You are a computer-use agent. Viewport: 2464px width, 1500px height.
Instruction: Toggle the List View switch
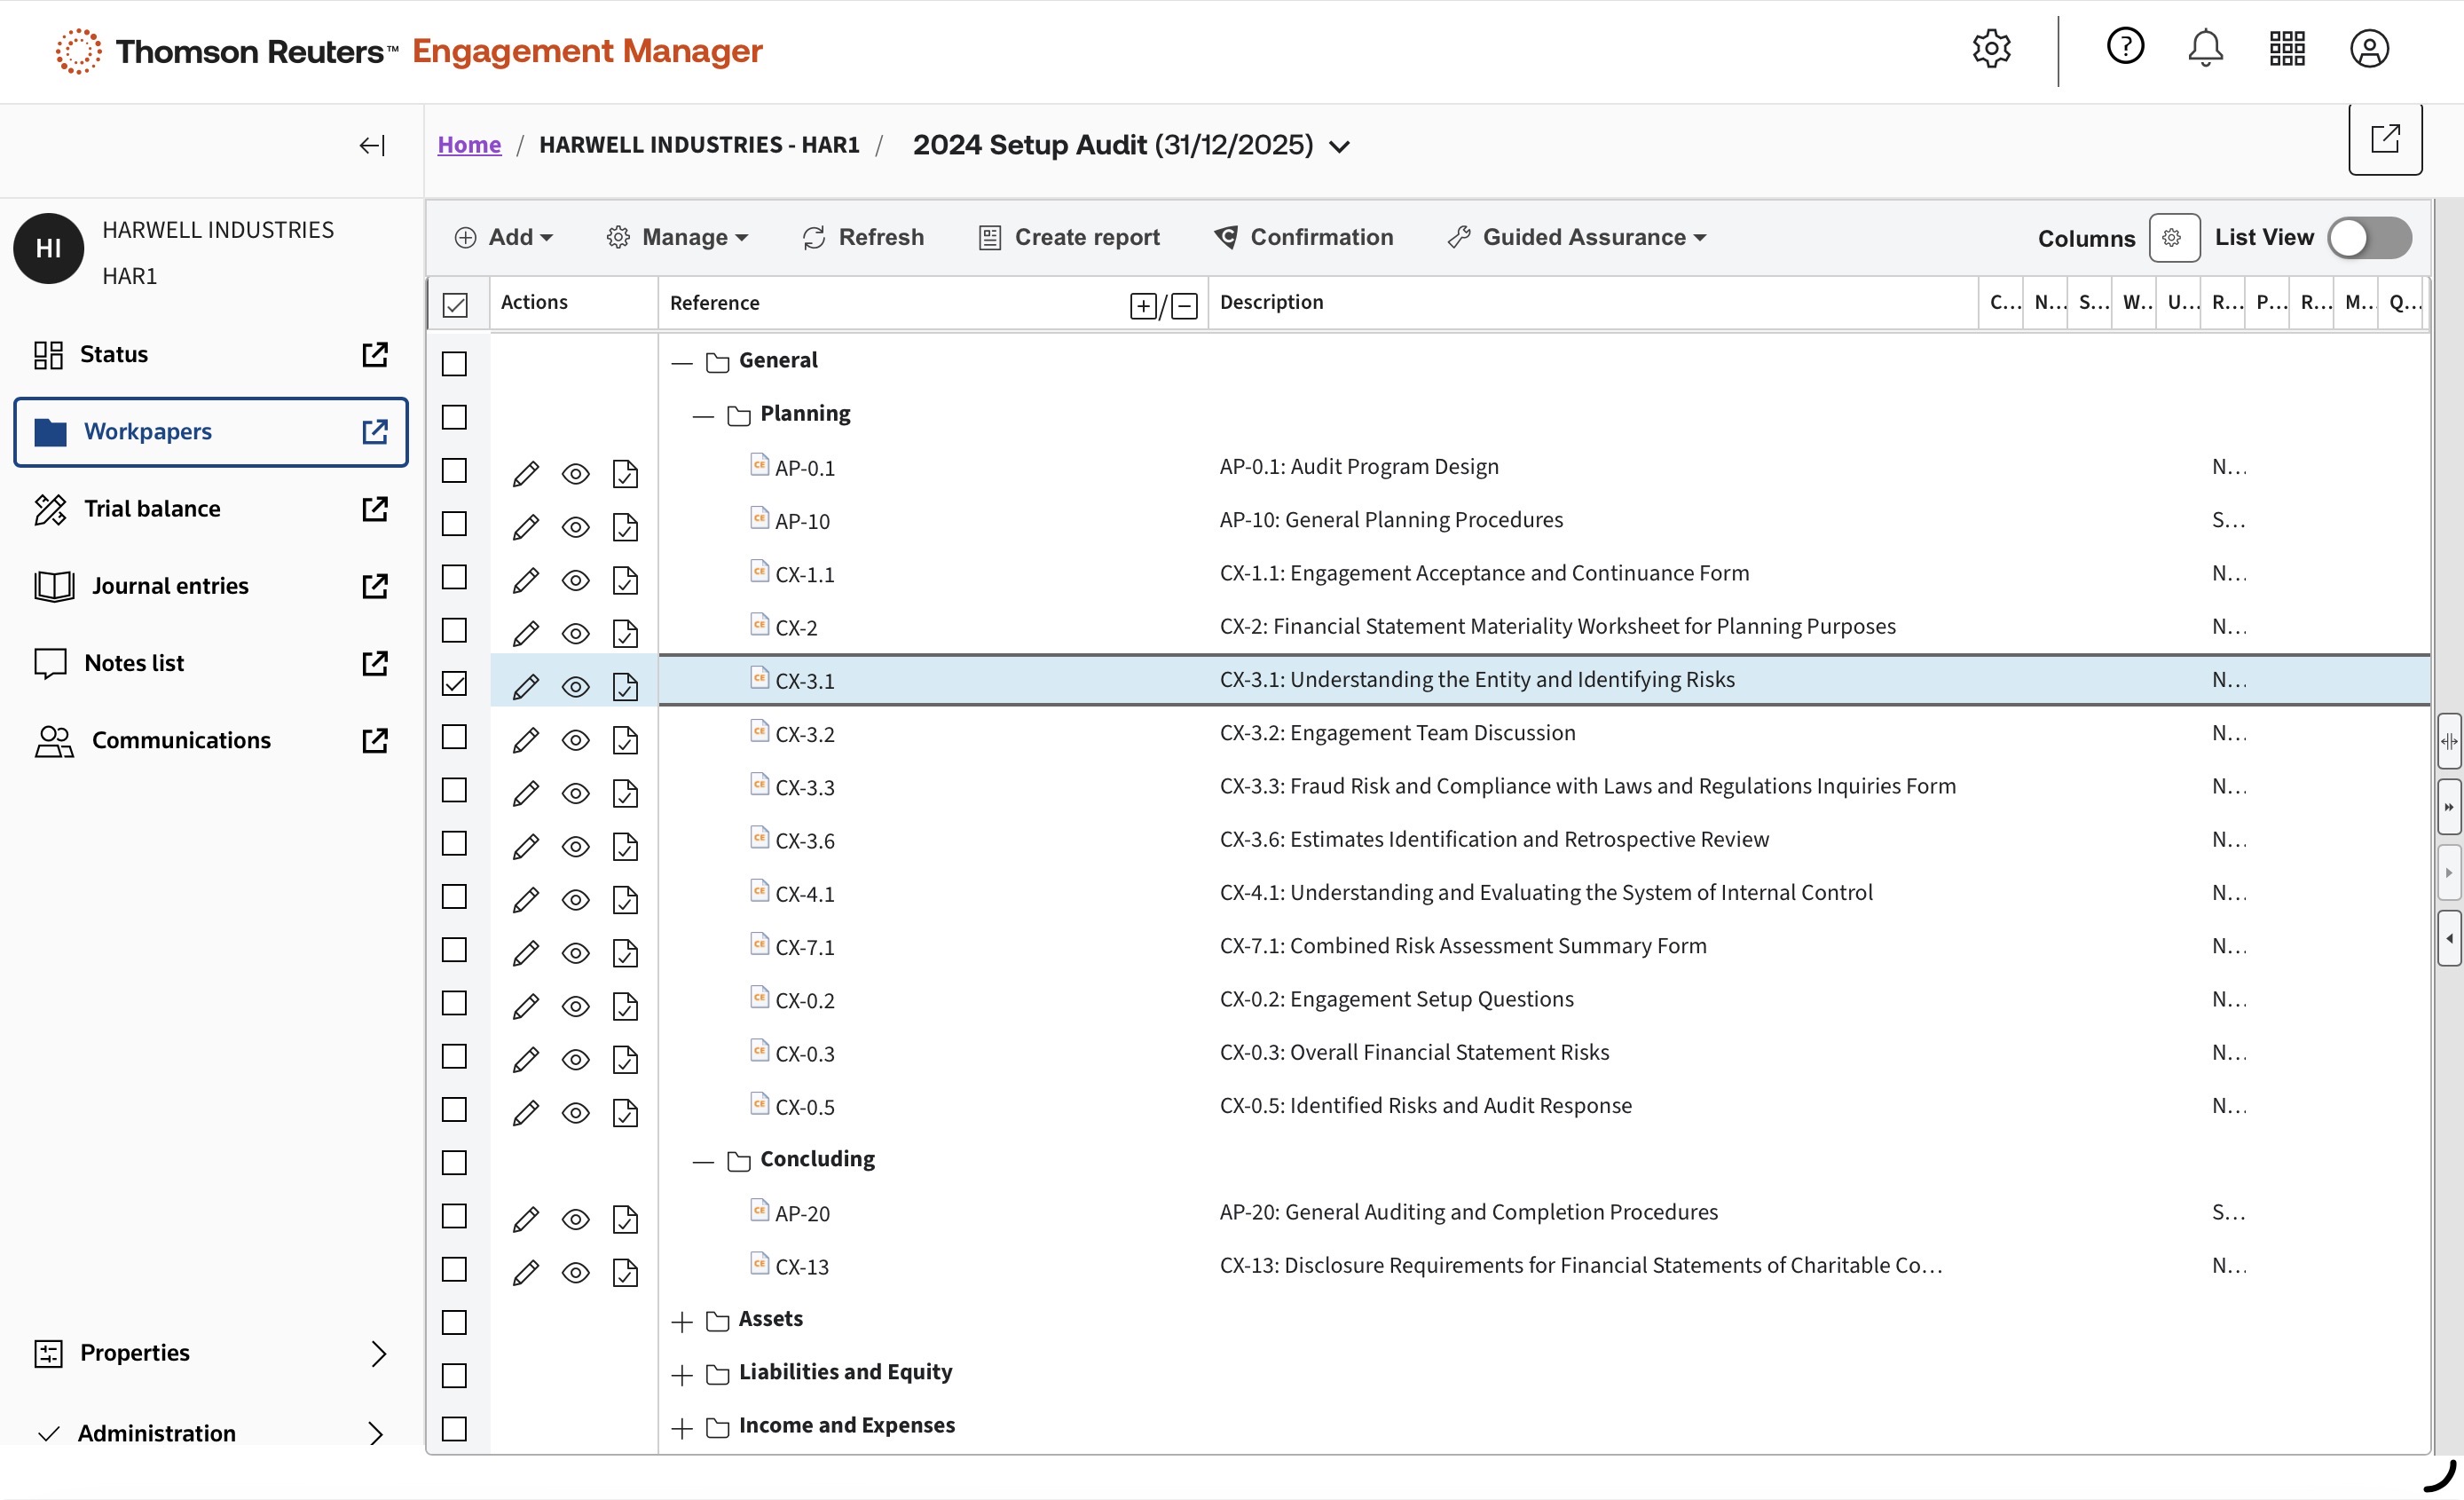(x=2368, y=238)
